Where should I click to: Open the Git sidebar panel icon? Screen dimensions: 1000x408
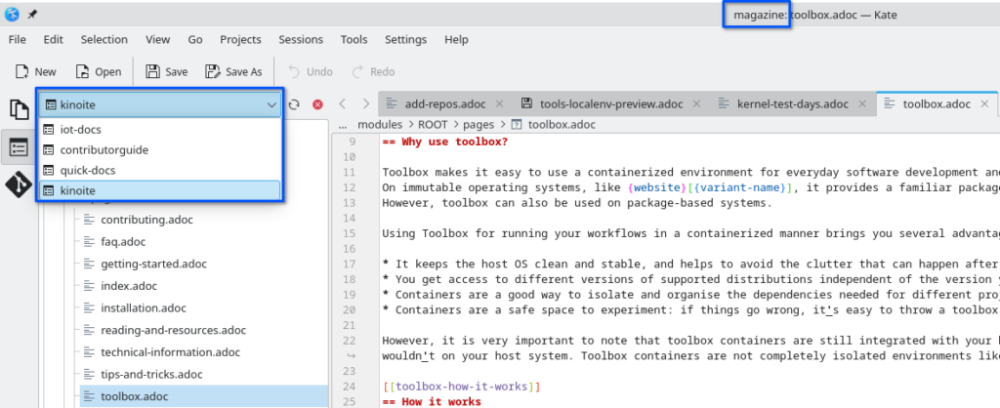click(18, 185)
